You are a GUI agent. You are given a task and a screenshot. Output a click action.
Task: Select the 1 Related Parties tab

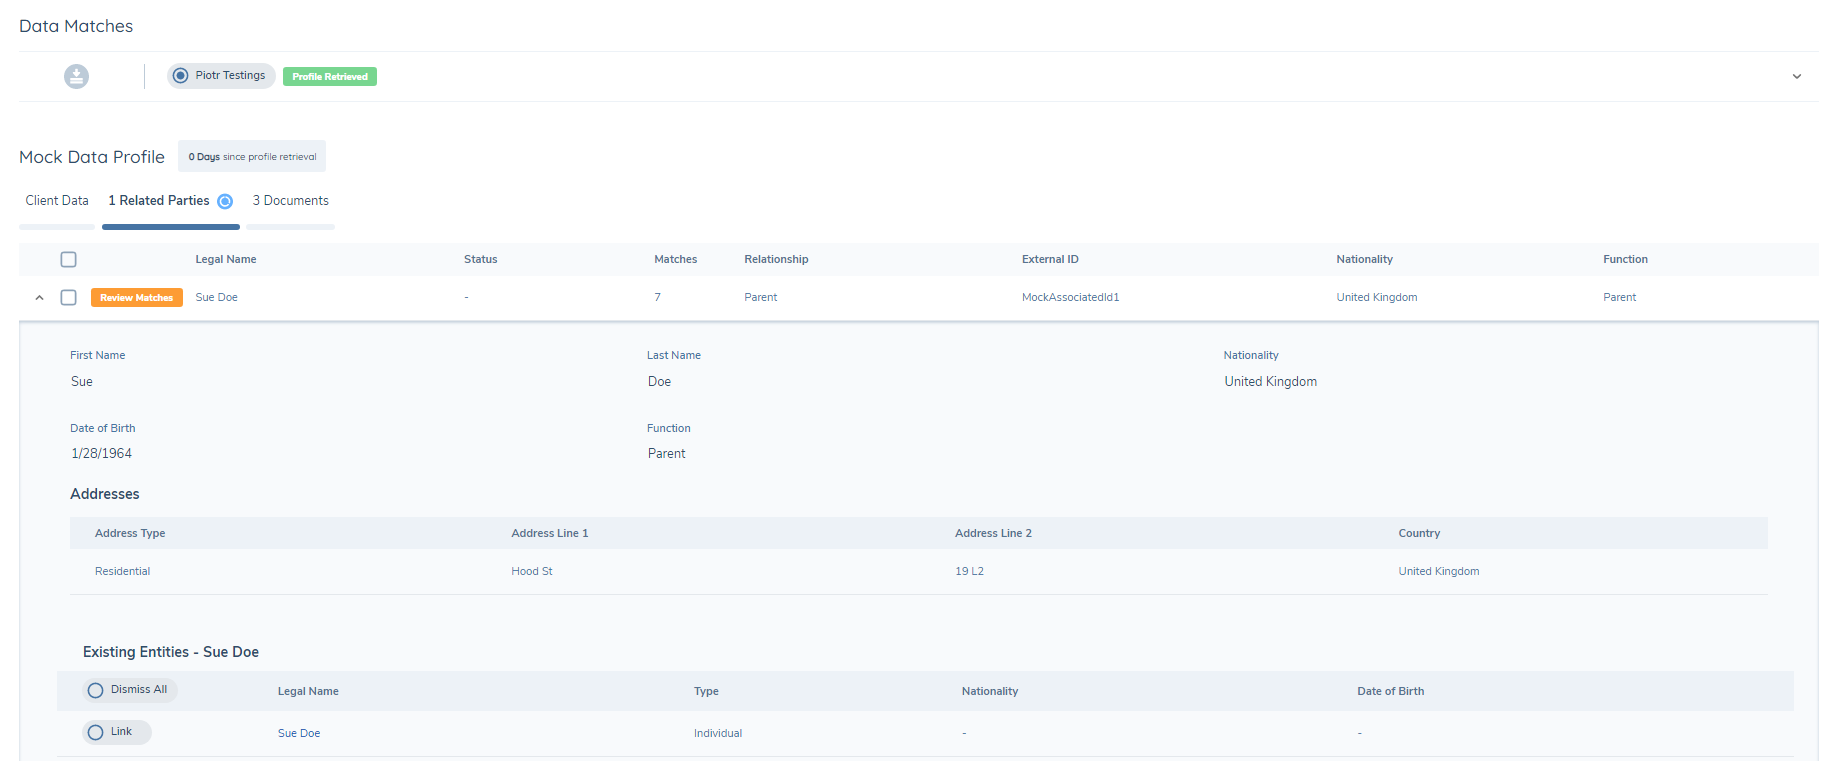[x=159, y=201]
